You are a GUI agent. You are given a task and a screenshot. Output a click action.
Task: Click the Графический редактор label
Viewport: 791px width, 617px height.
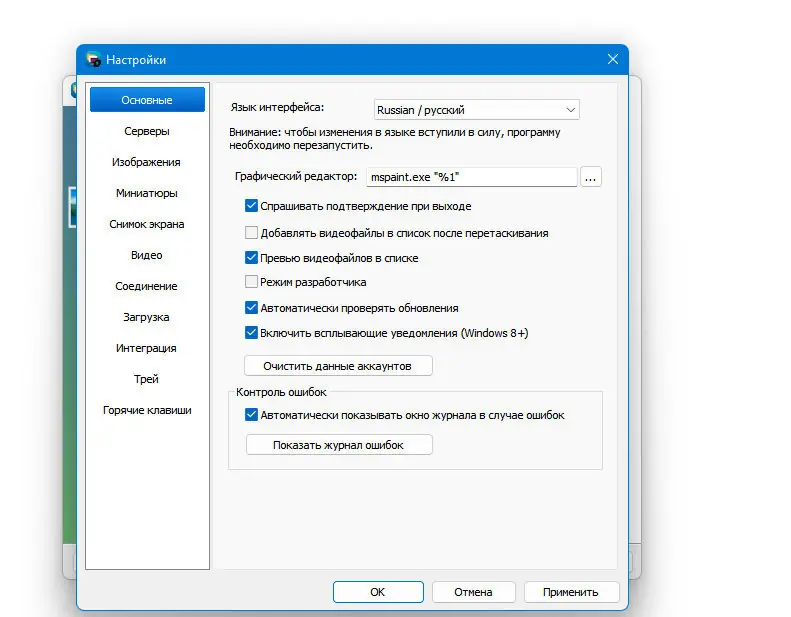click(x=296, y=176)
